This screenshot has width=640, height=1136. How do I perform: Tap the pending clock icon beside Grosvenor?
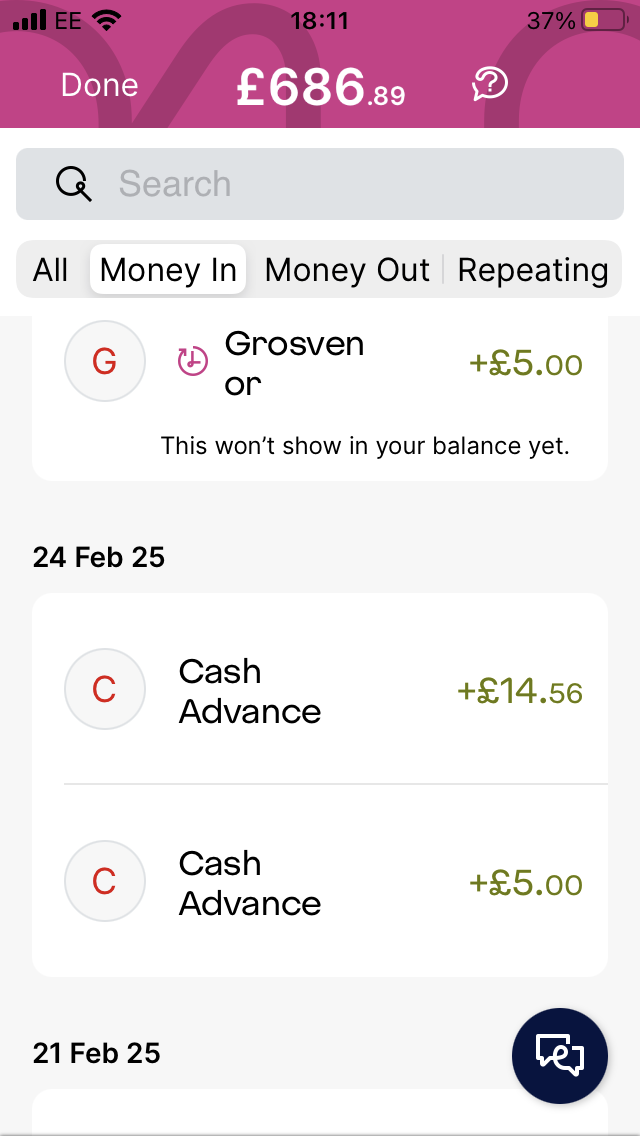(x=193, y=360)
